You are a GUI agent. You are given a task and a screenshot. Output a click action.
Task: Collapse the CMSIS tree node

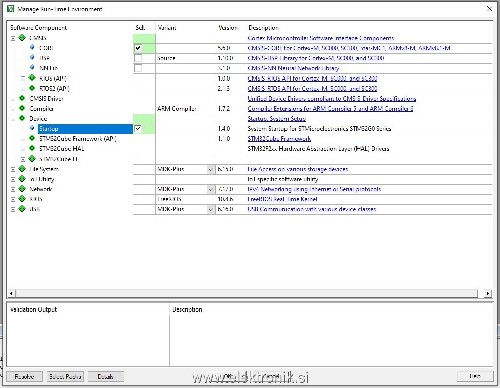pyautogui.click(x=13, y=38)
